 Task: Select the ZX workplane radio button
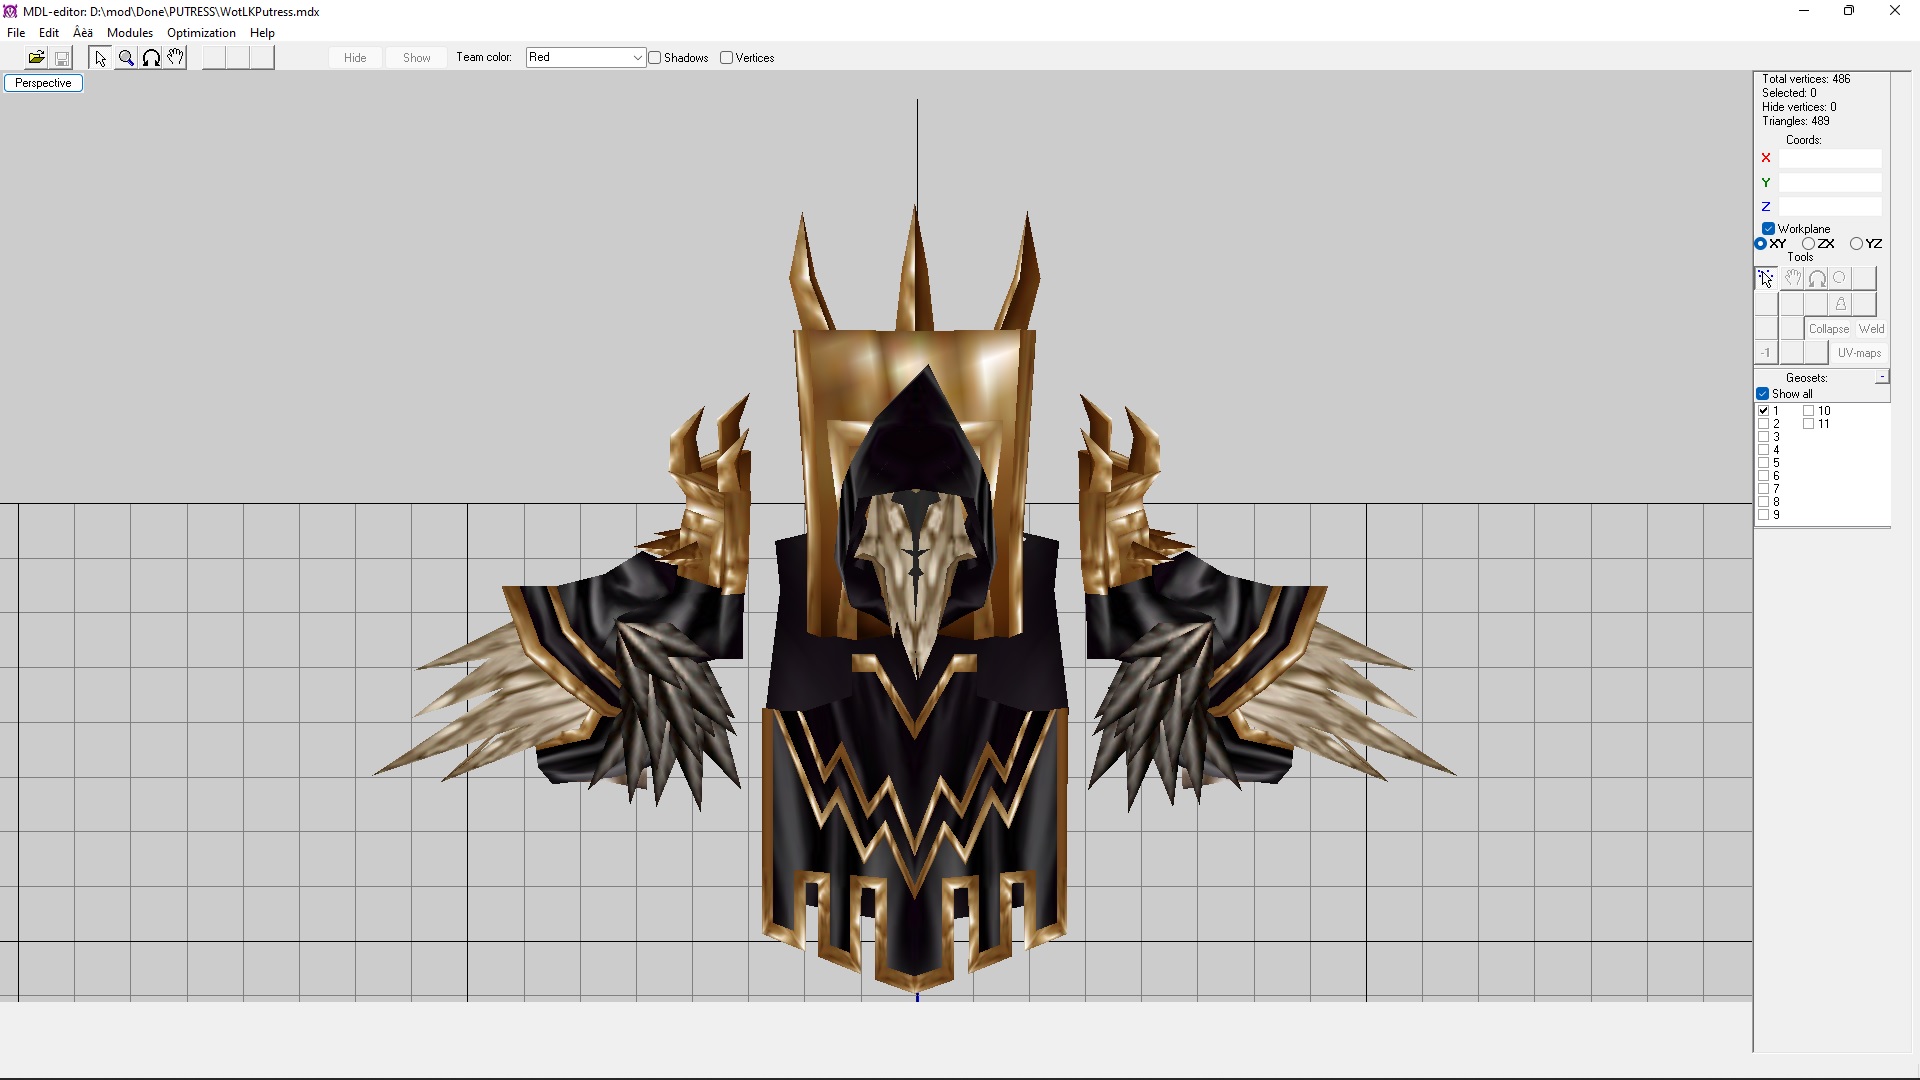(x=1808, y=244)
